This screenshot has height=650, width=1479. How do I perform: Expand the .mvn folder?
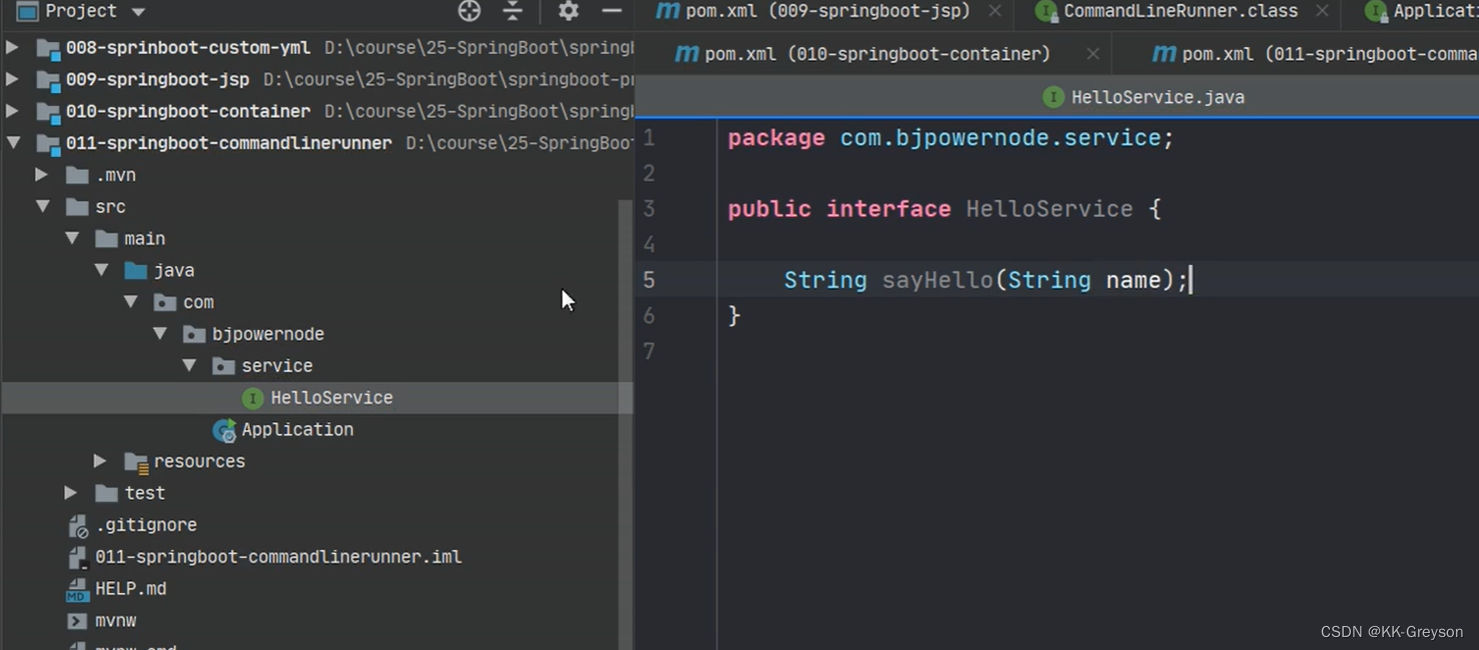[x=42, y=175]
